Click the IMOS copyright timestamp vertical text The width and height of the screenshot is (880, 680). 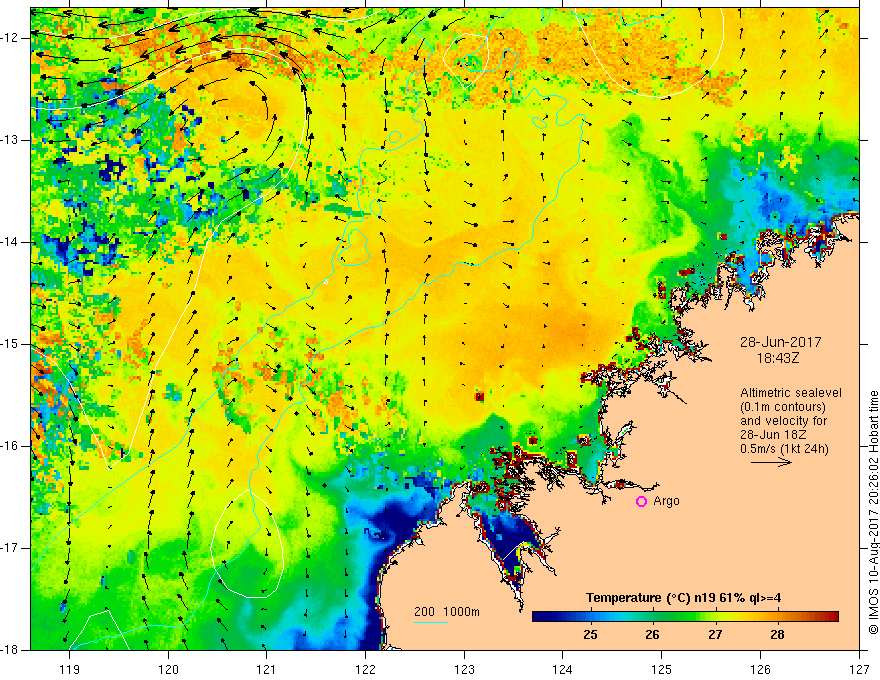[x=873, y=512]
